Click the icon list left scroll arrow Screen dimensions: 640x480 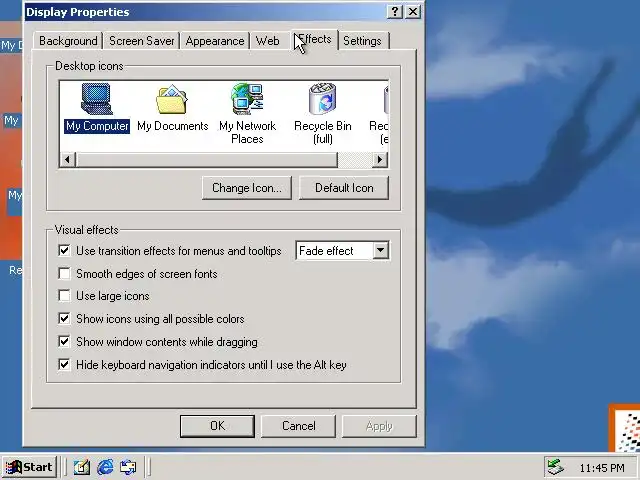pos(68,159)
